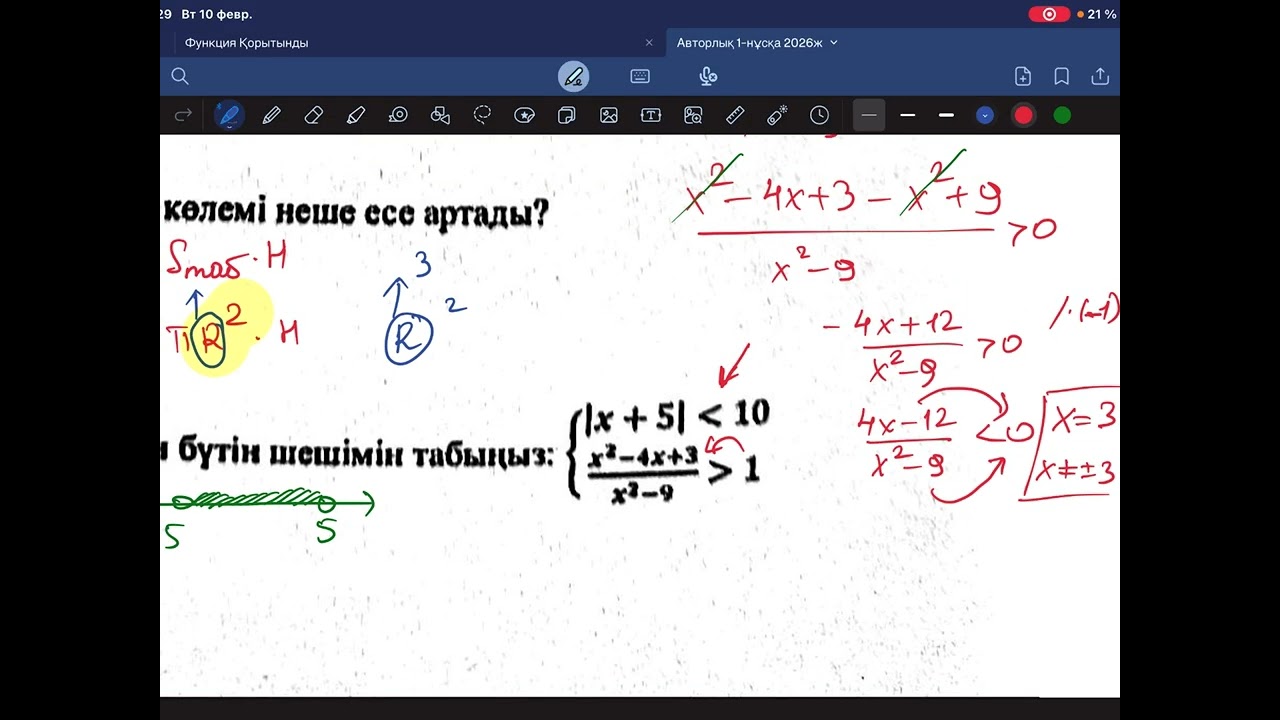Open the sticky note tool
This screenshot has width=1280, height=720.
coord(566,115)
